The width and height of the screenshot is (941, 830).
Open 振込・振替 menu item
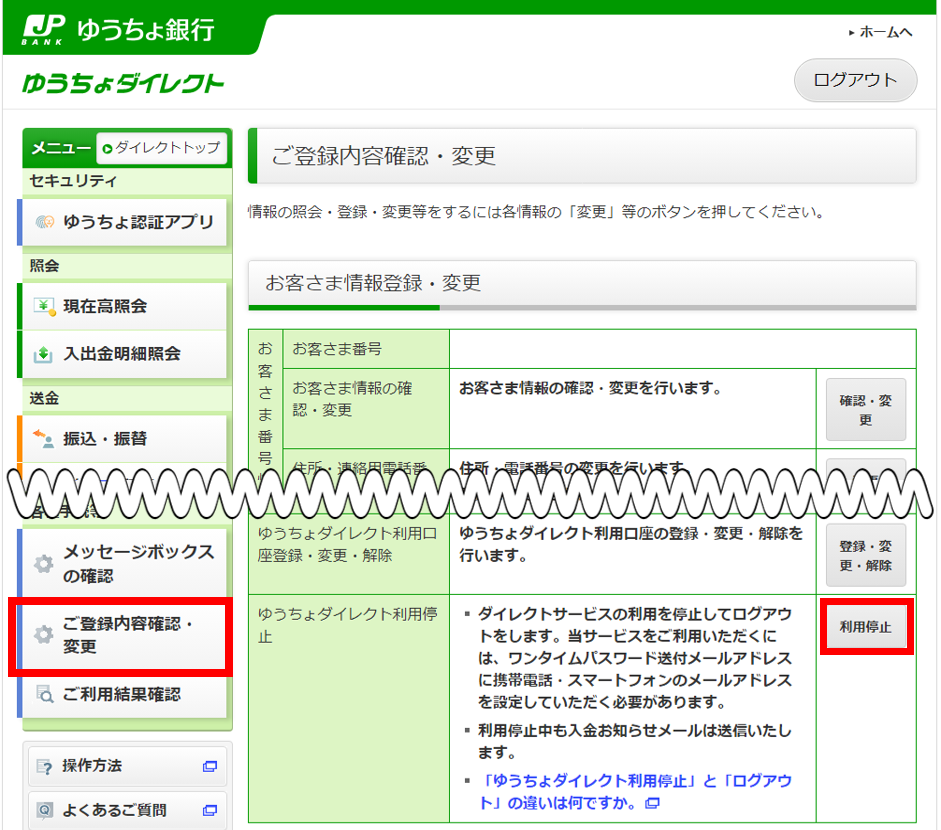pyautogui.click(x=124, y=439)
